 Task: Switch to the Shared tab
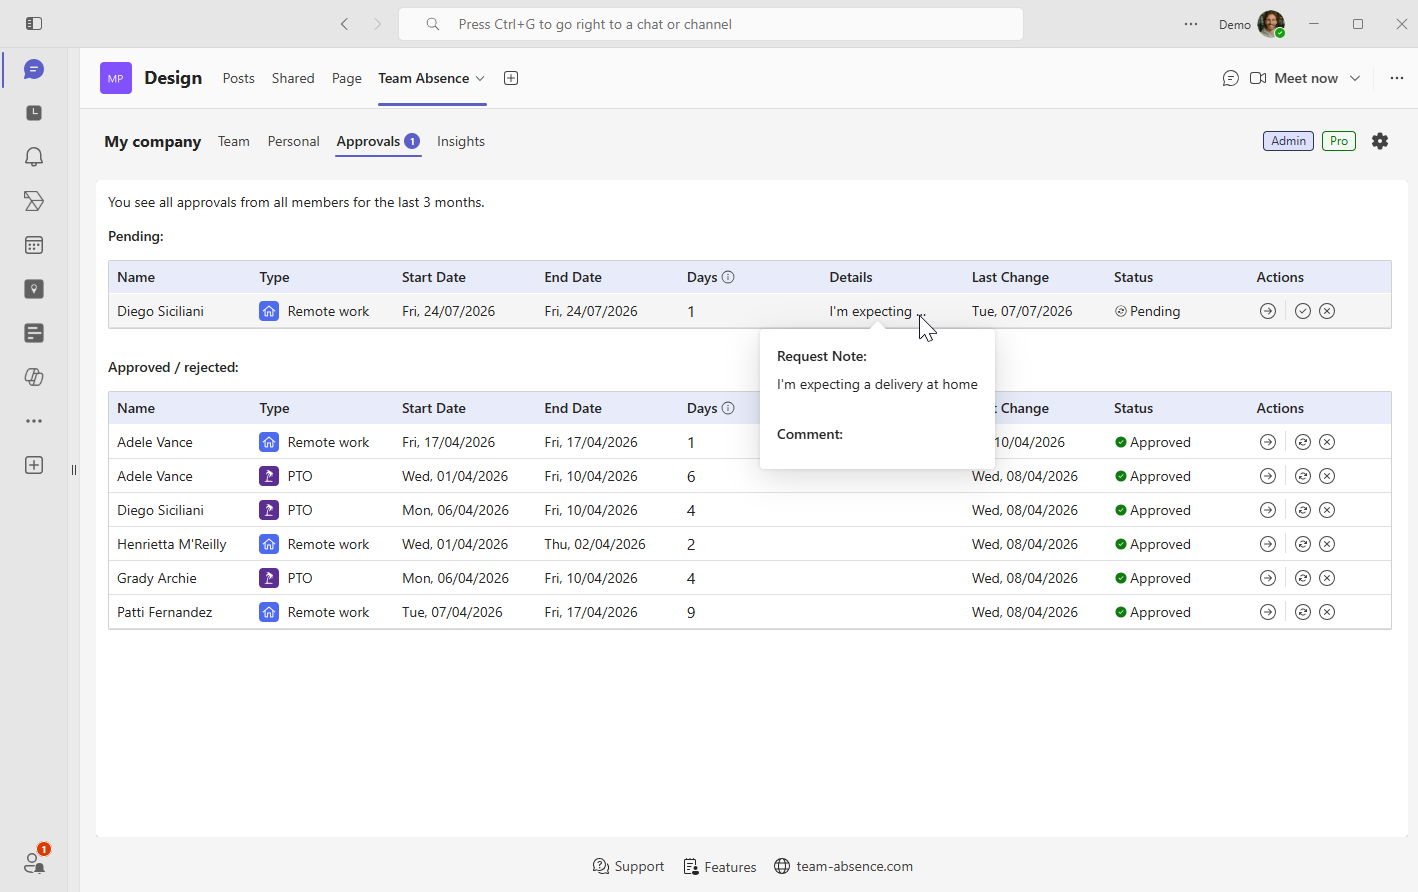click(293, 78)
